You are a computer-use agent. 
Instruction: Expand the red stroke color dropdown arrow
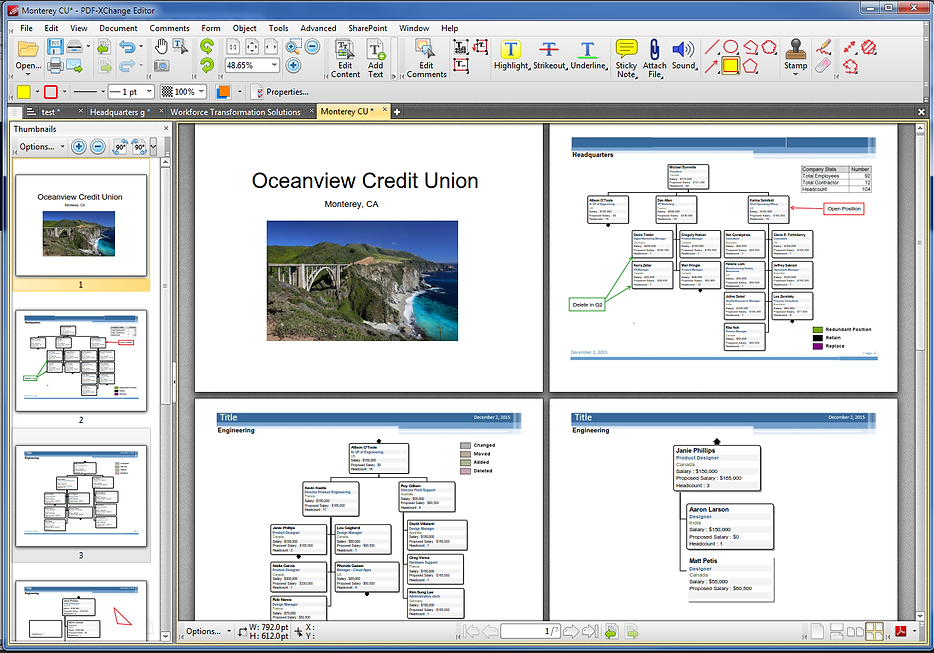(64, 92)
